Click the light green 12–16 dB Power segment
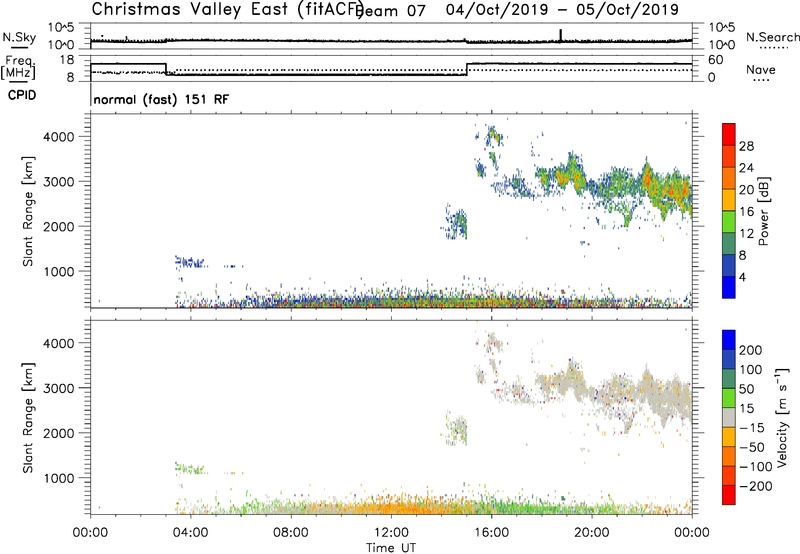 729,222
